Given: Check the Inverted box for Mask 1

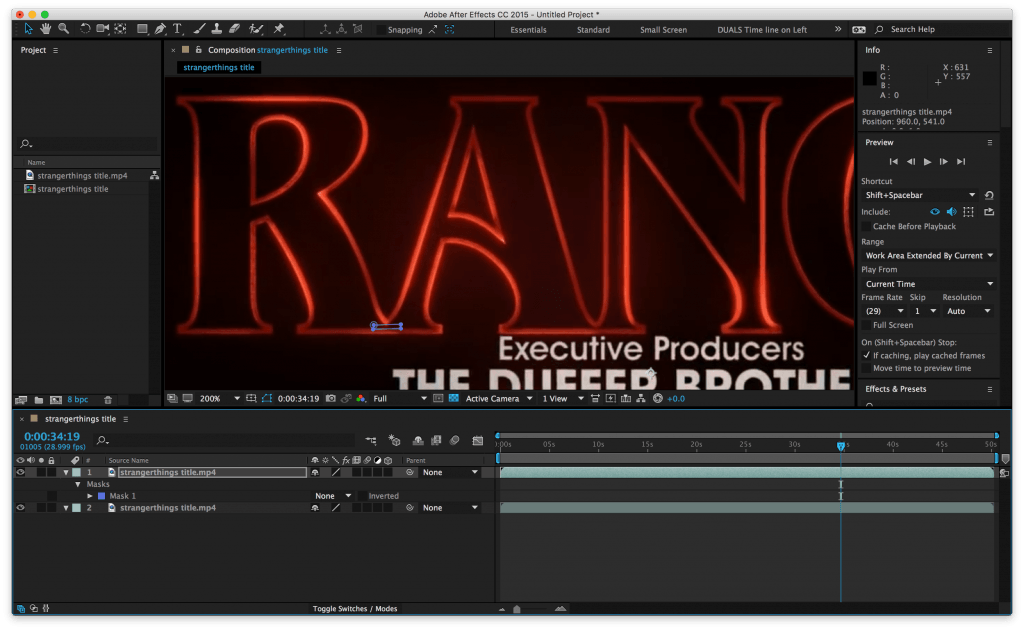Looking at the screenshot, I should tap(362, 496).
